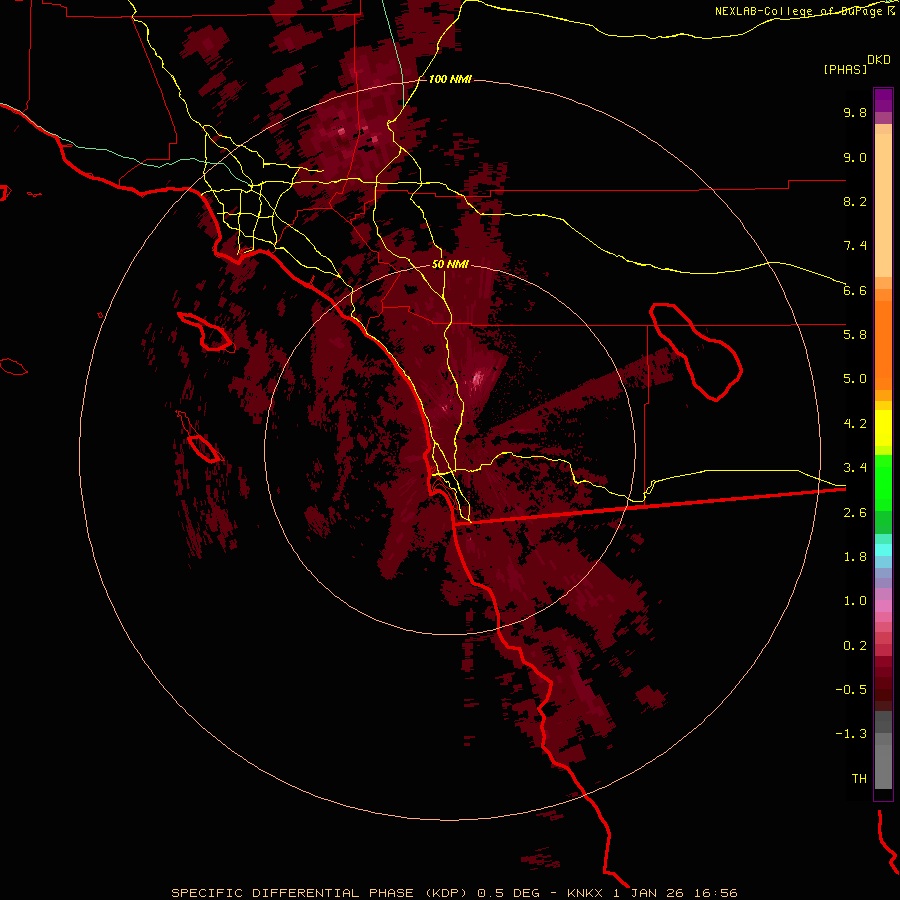Click the 6.6 value on color scale
Viewport: 900px width, 900px height.
855,290
